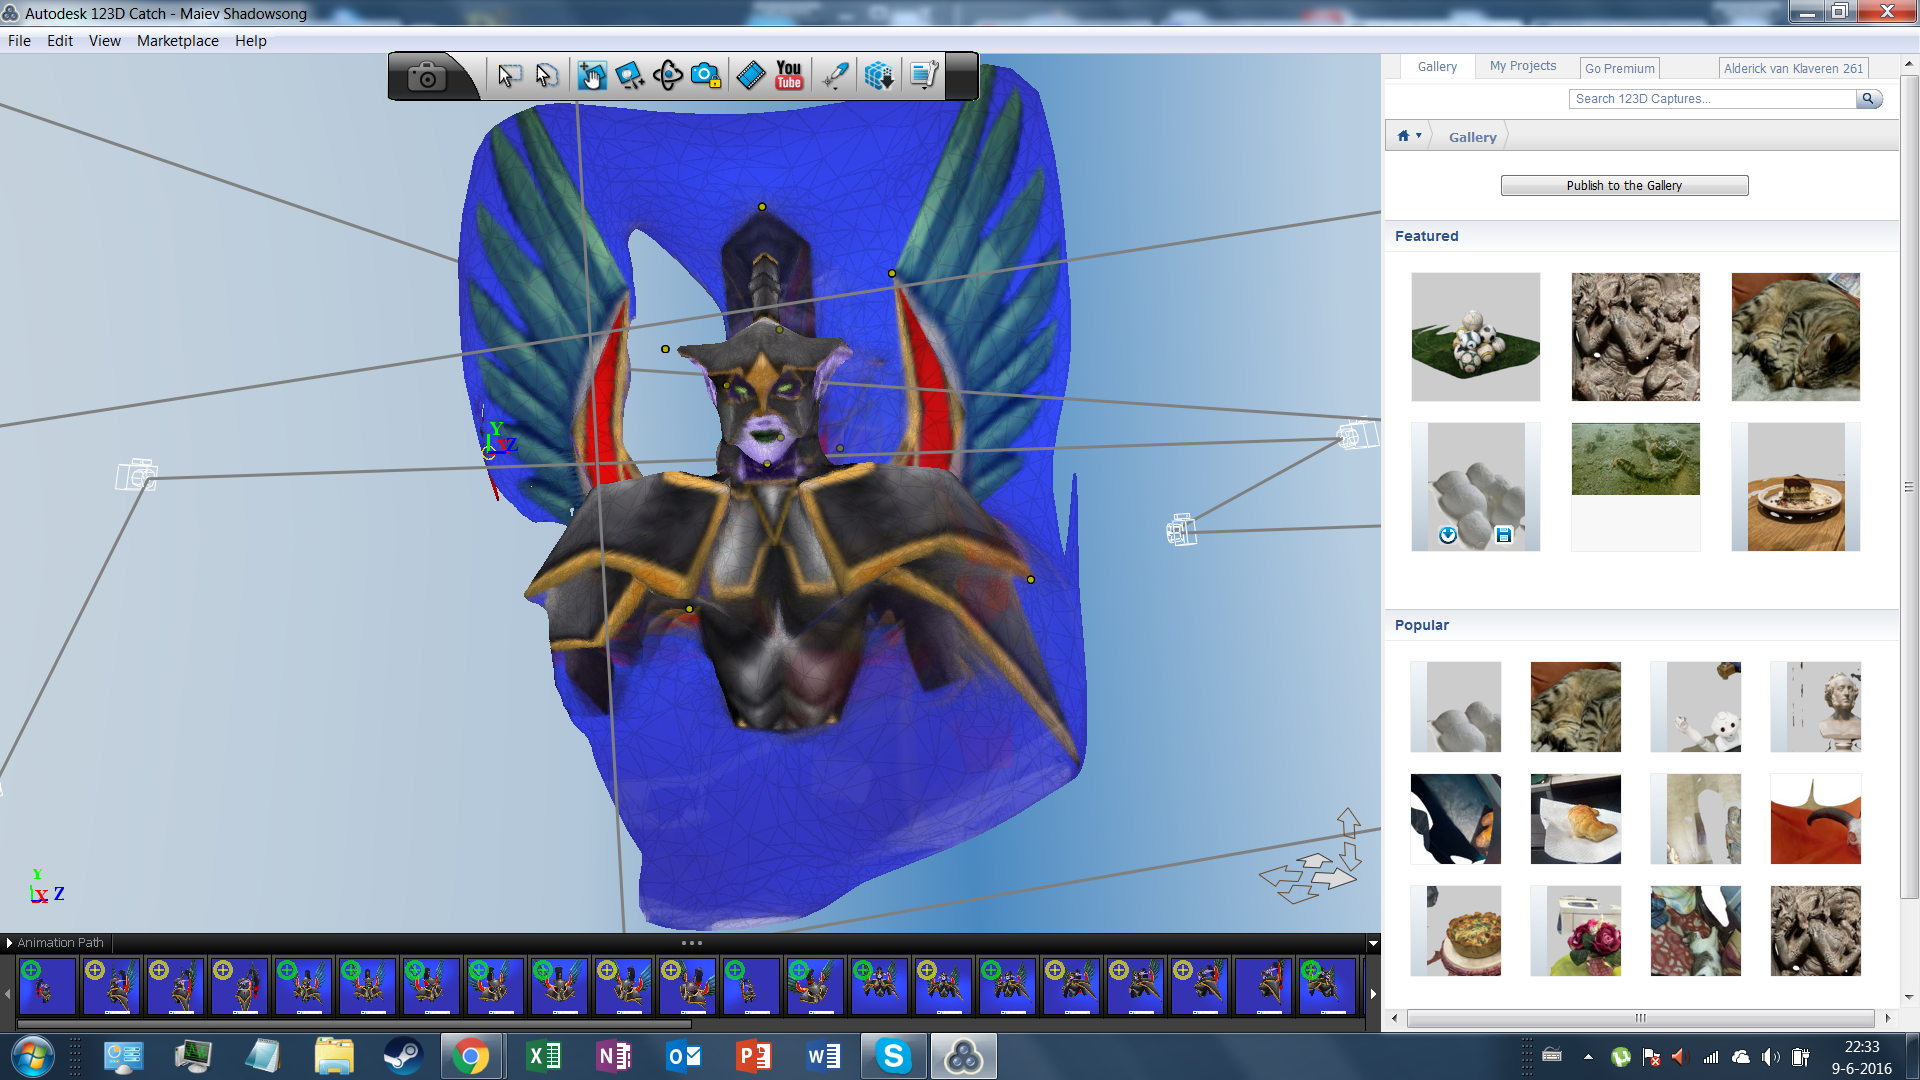This screenshot has width=1920, height=1080.
Task: Open the featured sleeping cat thumbnail
Action: coord(1795,337)
